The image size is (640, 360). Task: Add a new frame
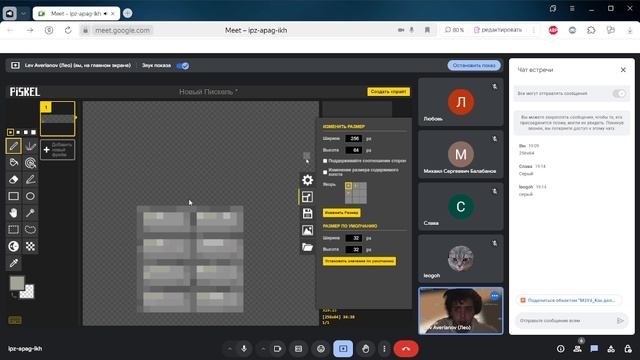point(58,150)
